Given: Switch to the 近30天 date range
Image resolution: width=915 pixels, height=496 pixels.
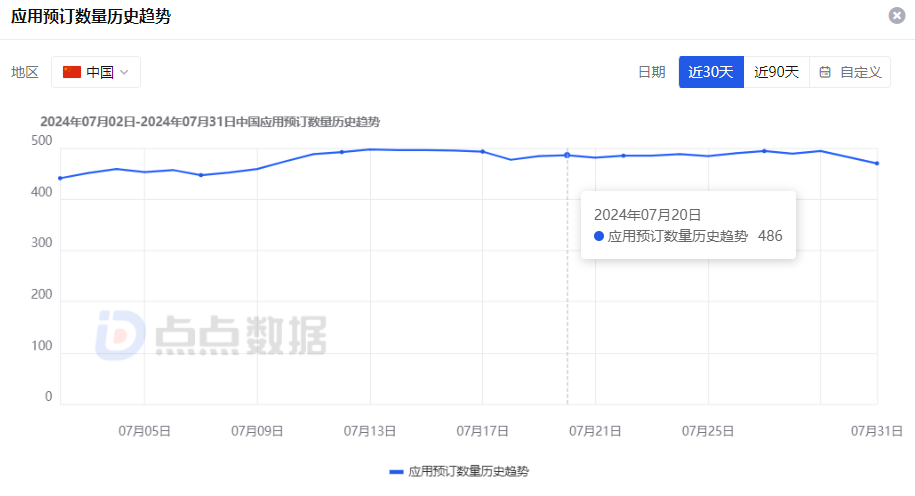Looking at the screenshot, I should click(x=711, y=72).
